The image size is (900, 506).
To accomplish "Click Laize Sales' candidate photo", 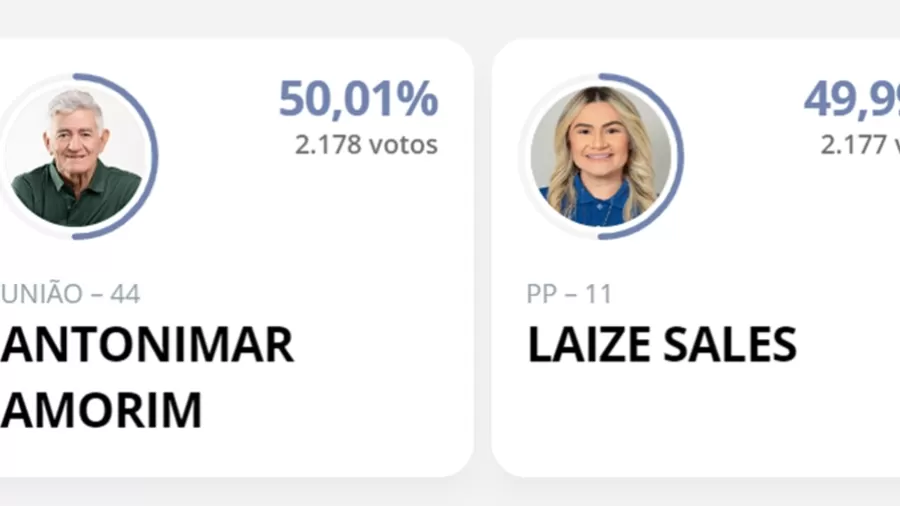I will (600, 156).
